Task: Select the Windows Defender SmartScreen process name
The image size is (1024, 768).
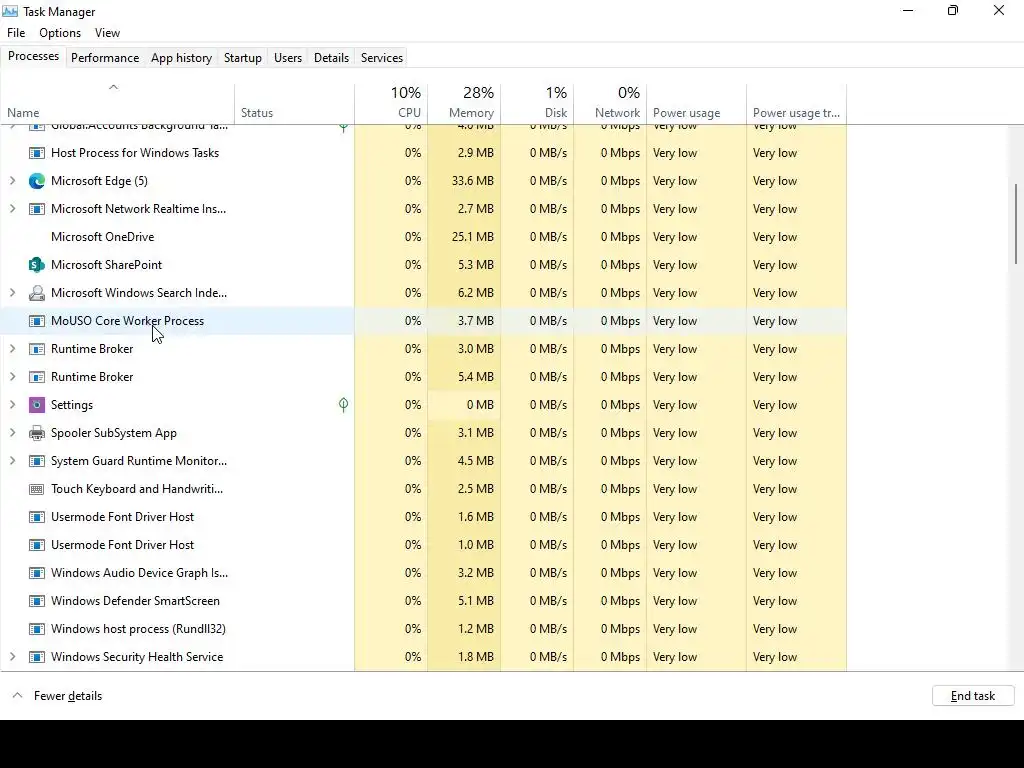Action: [x=135, y=601]
